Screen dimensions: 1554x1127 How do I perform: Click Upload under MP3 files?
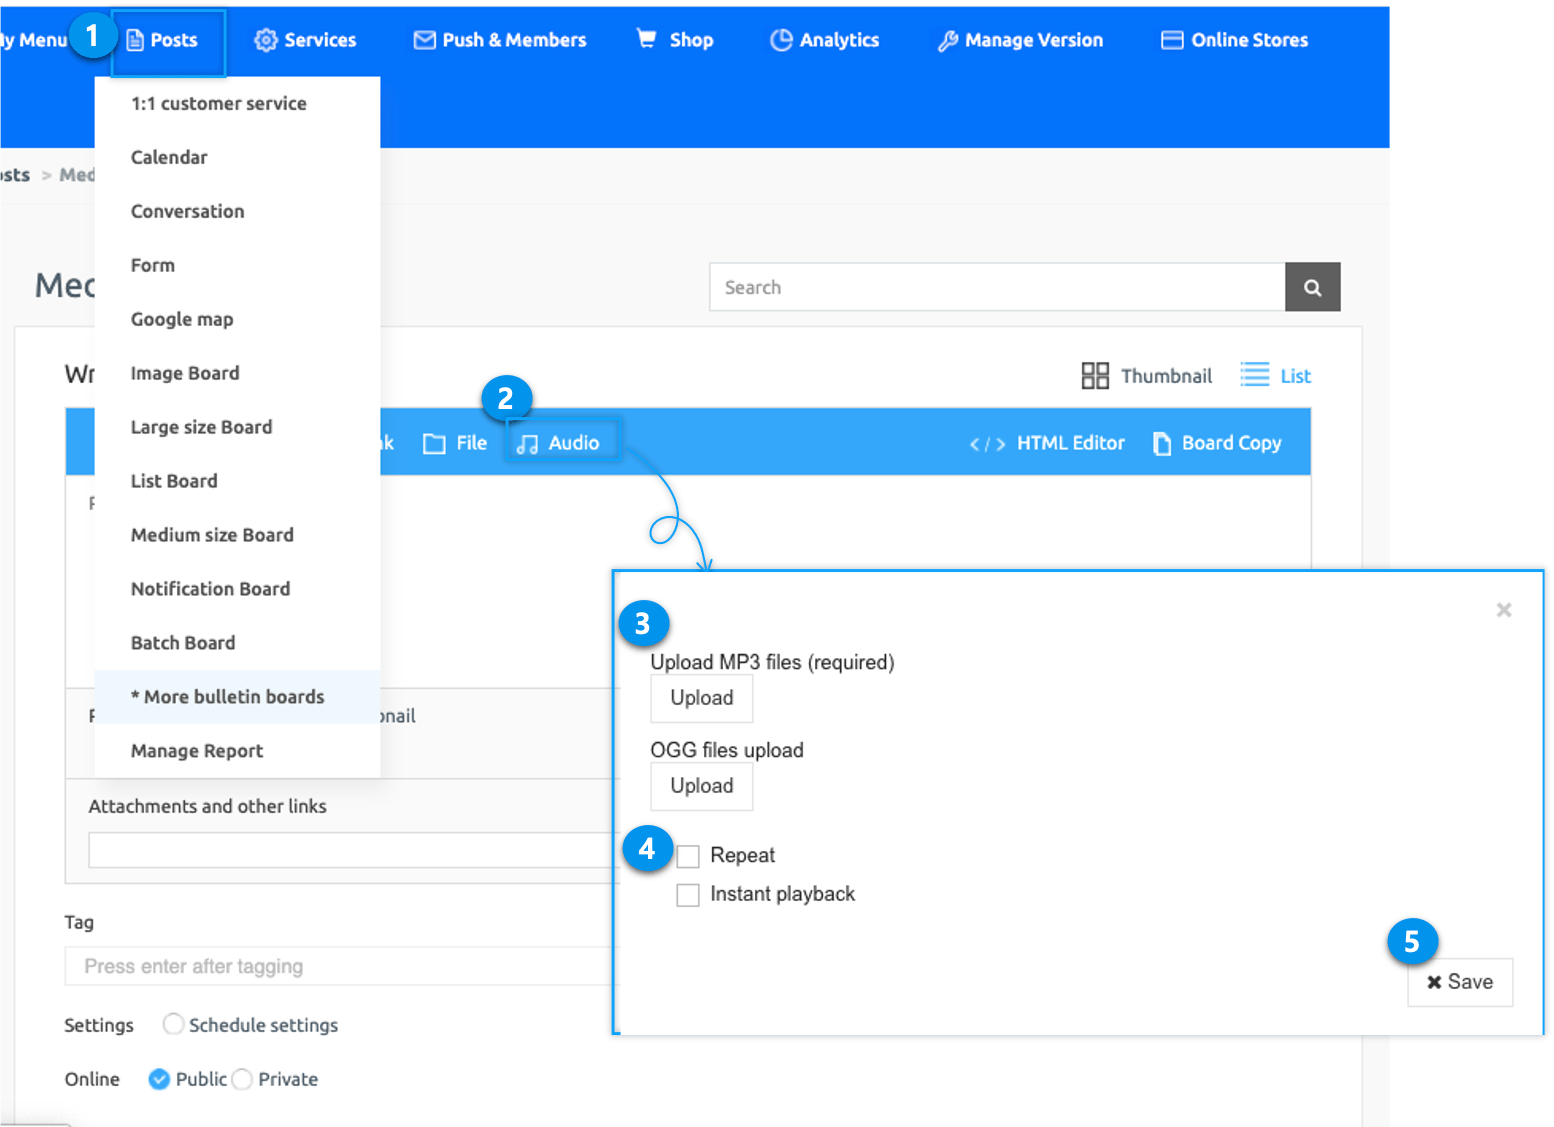[701, 698]
